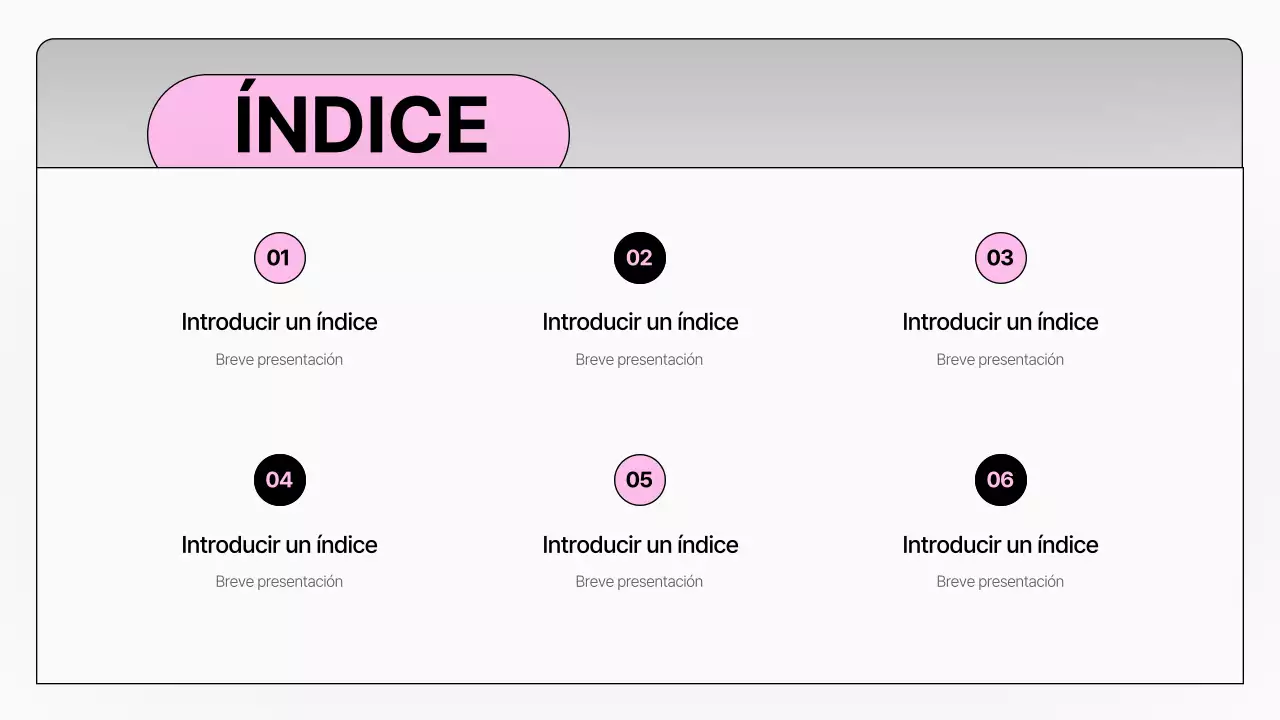Image resolution: width=1280 pixels, height=720 pixels.
Task: Select the black 02 number circle
Action: point(639,258)
